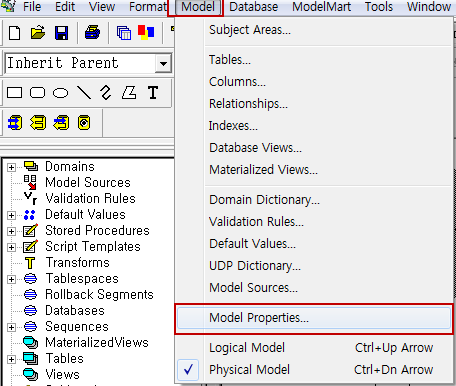Expand the Tablespaces tree node

(11, 279)
